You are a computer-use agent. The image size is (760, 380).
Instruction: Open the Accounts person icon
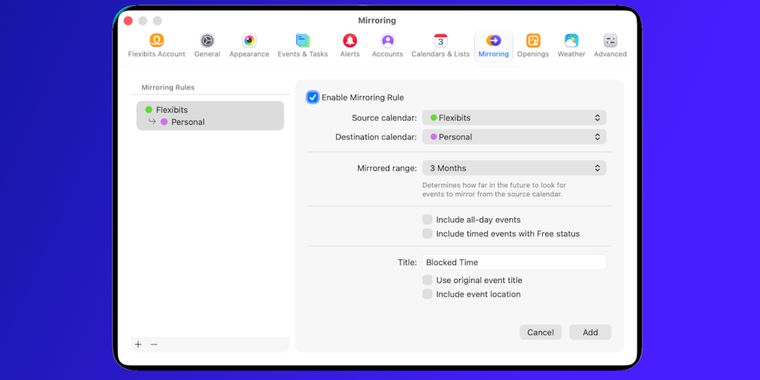(387, 40)
